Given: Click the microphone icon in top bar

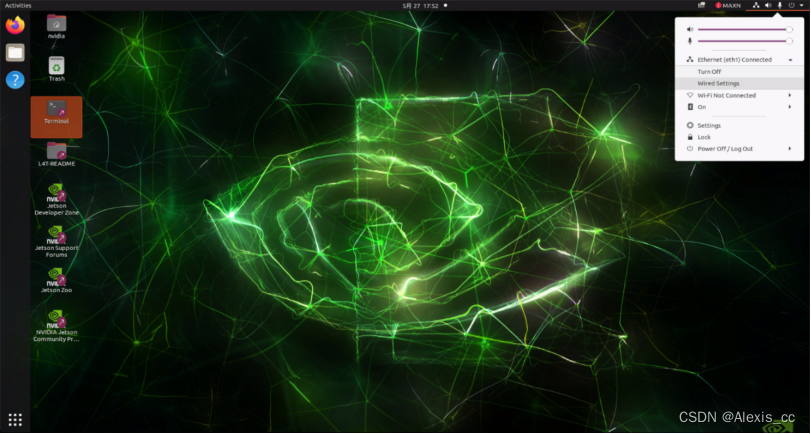Looking at the screenshot, I should coord(779,6).
